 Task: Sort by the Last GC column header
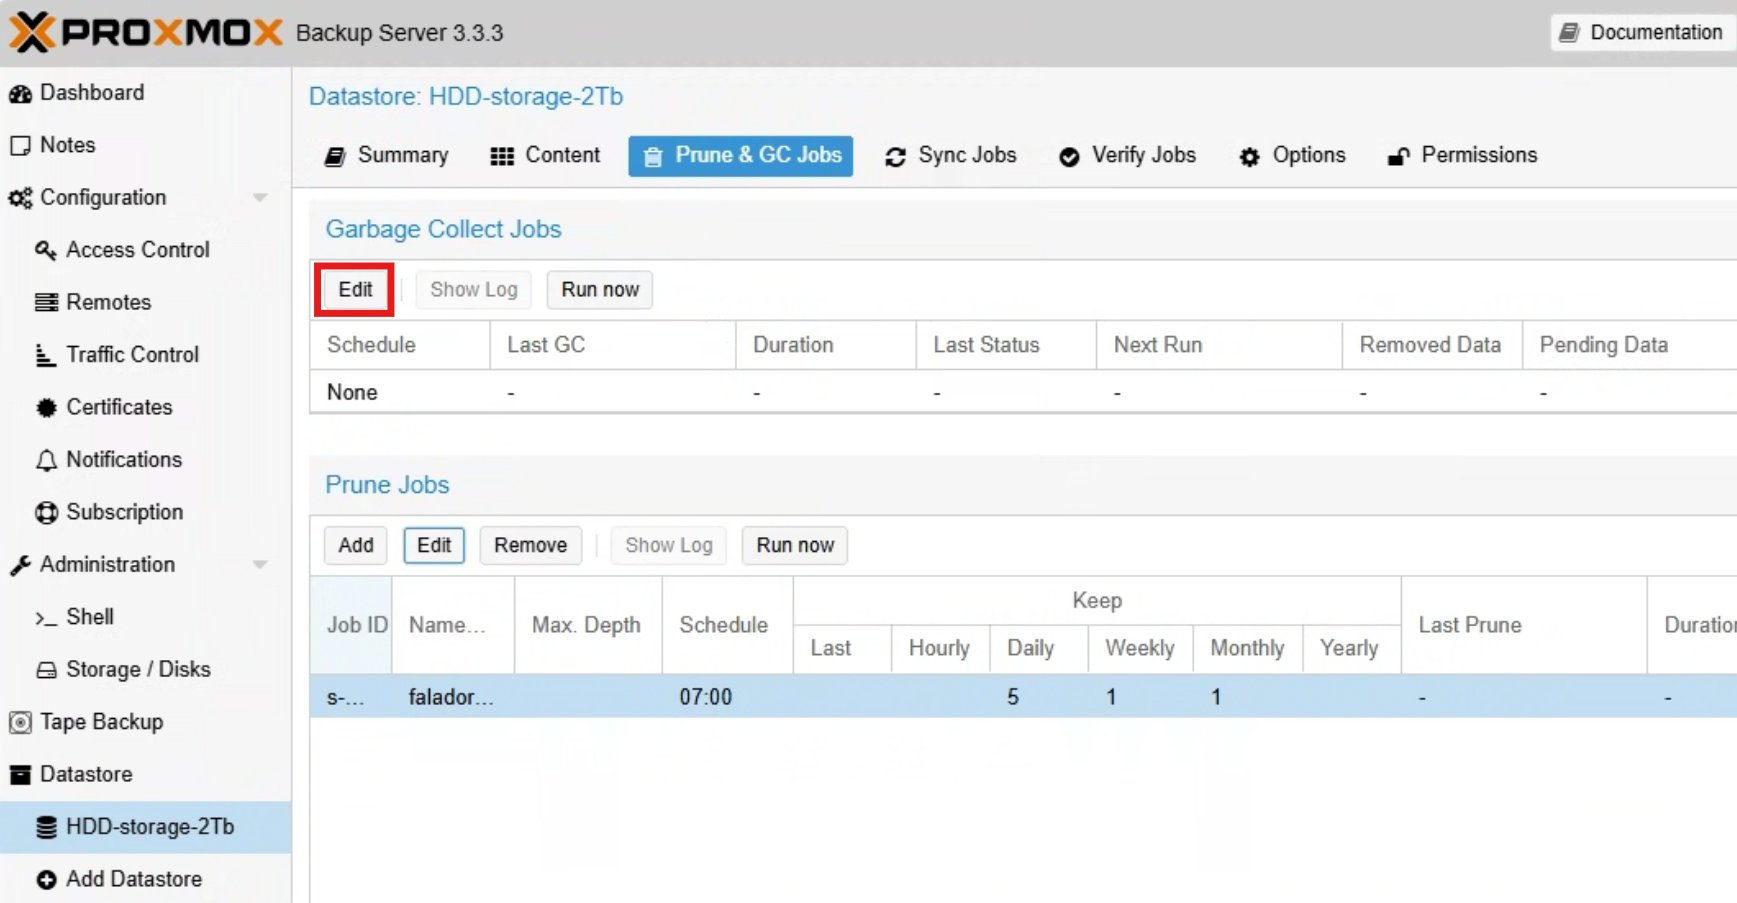click(x=613, y=345)
